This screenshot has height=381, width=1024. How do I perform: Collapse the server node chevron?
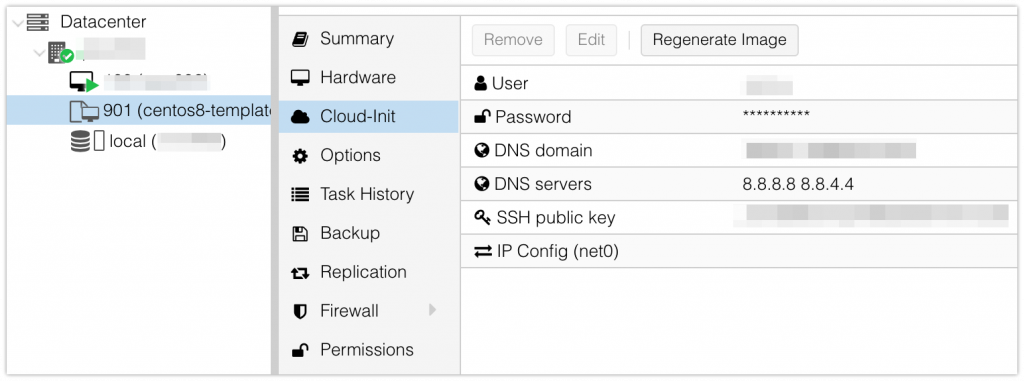pyautogui.click(x=40, y=52)
